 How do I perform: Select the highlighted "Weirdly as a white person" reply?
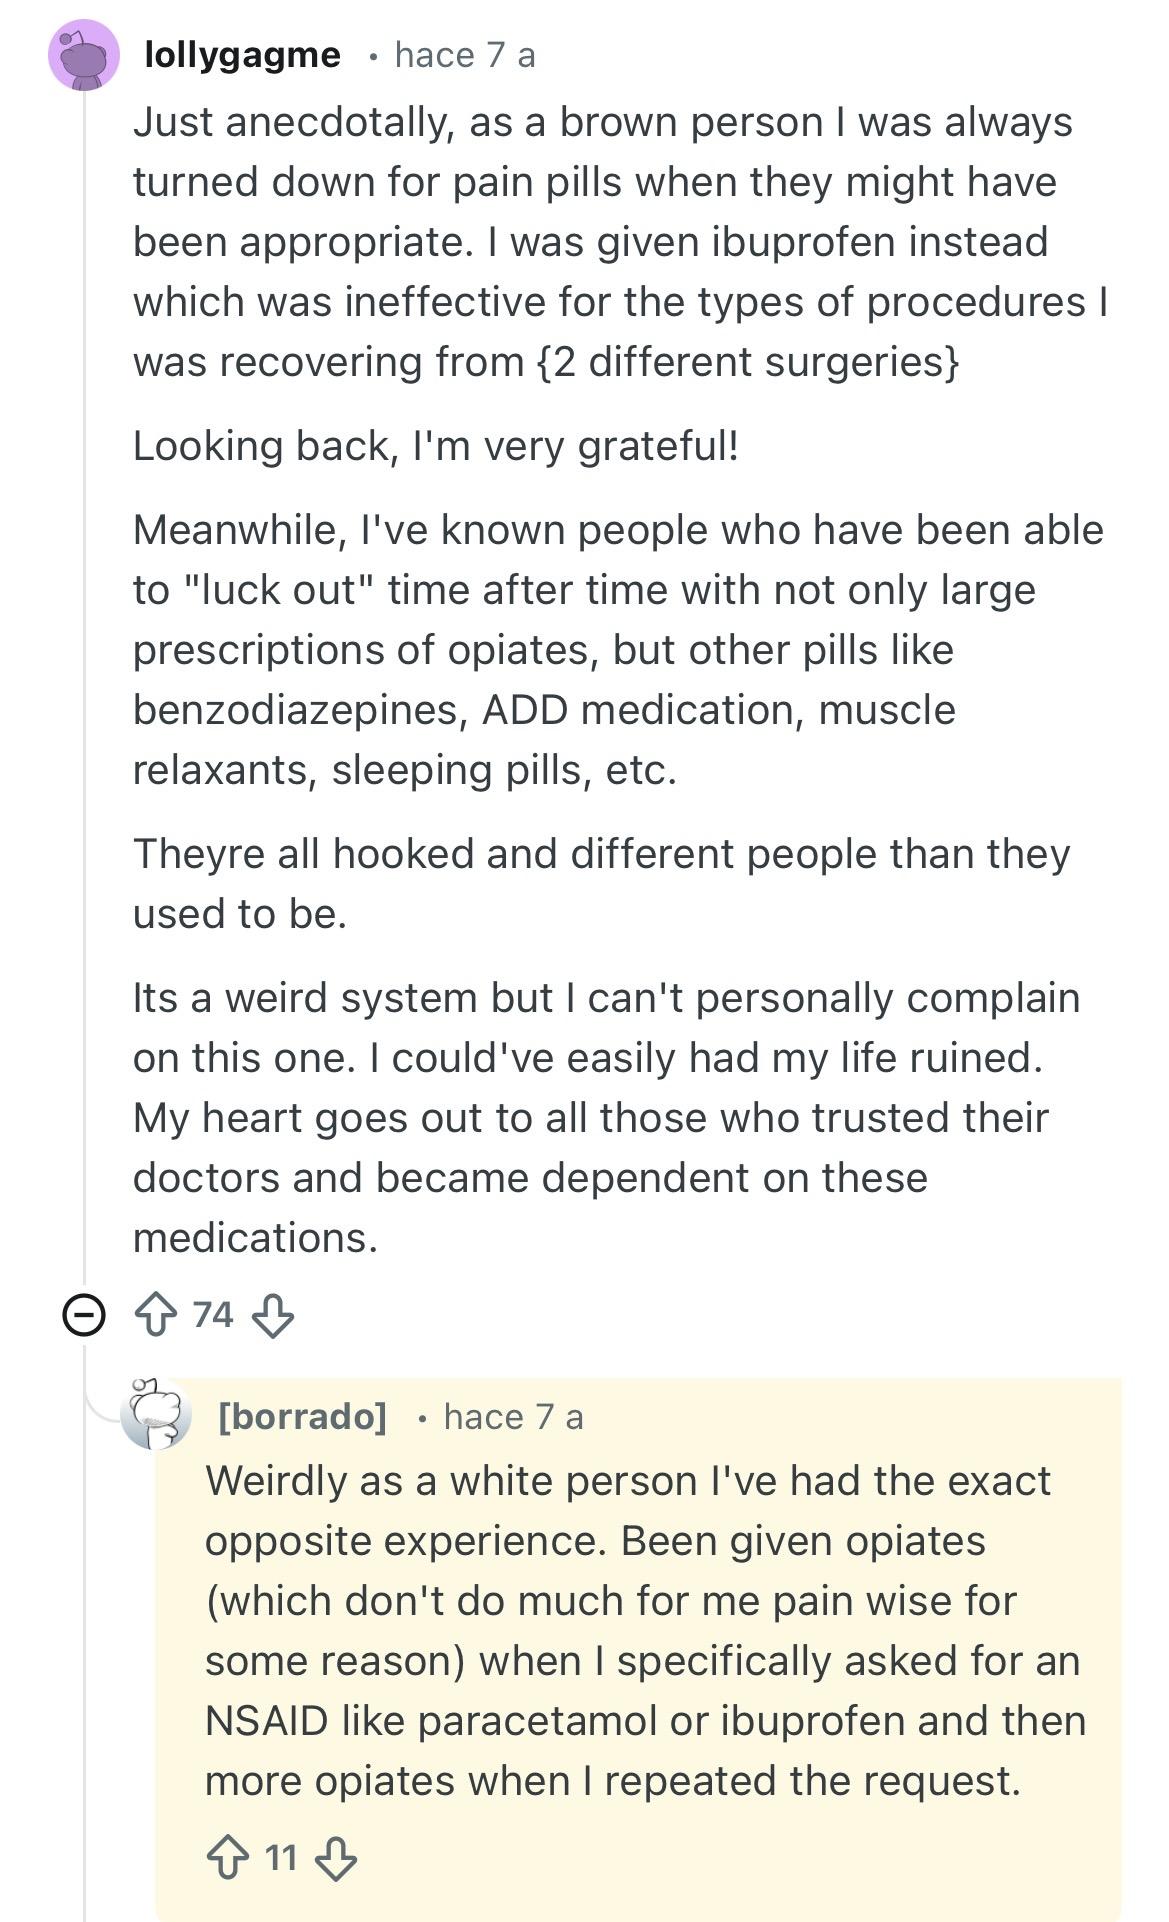[x=640, y=1630]
